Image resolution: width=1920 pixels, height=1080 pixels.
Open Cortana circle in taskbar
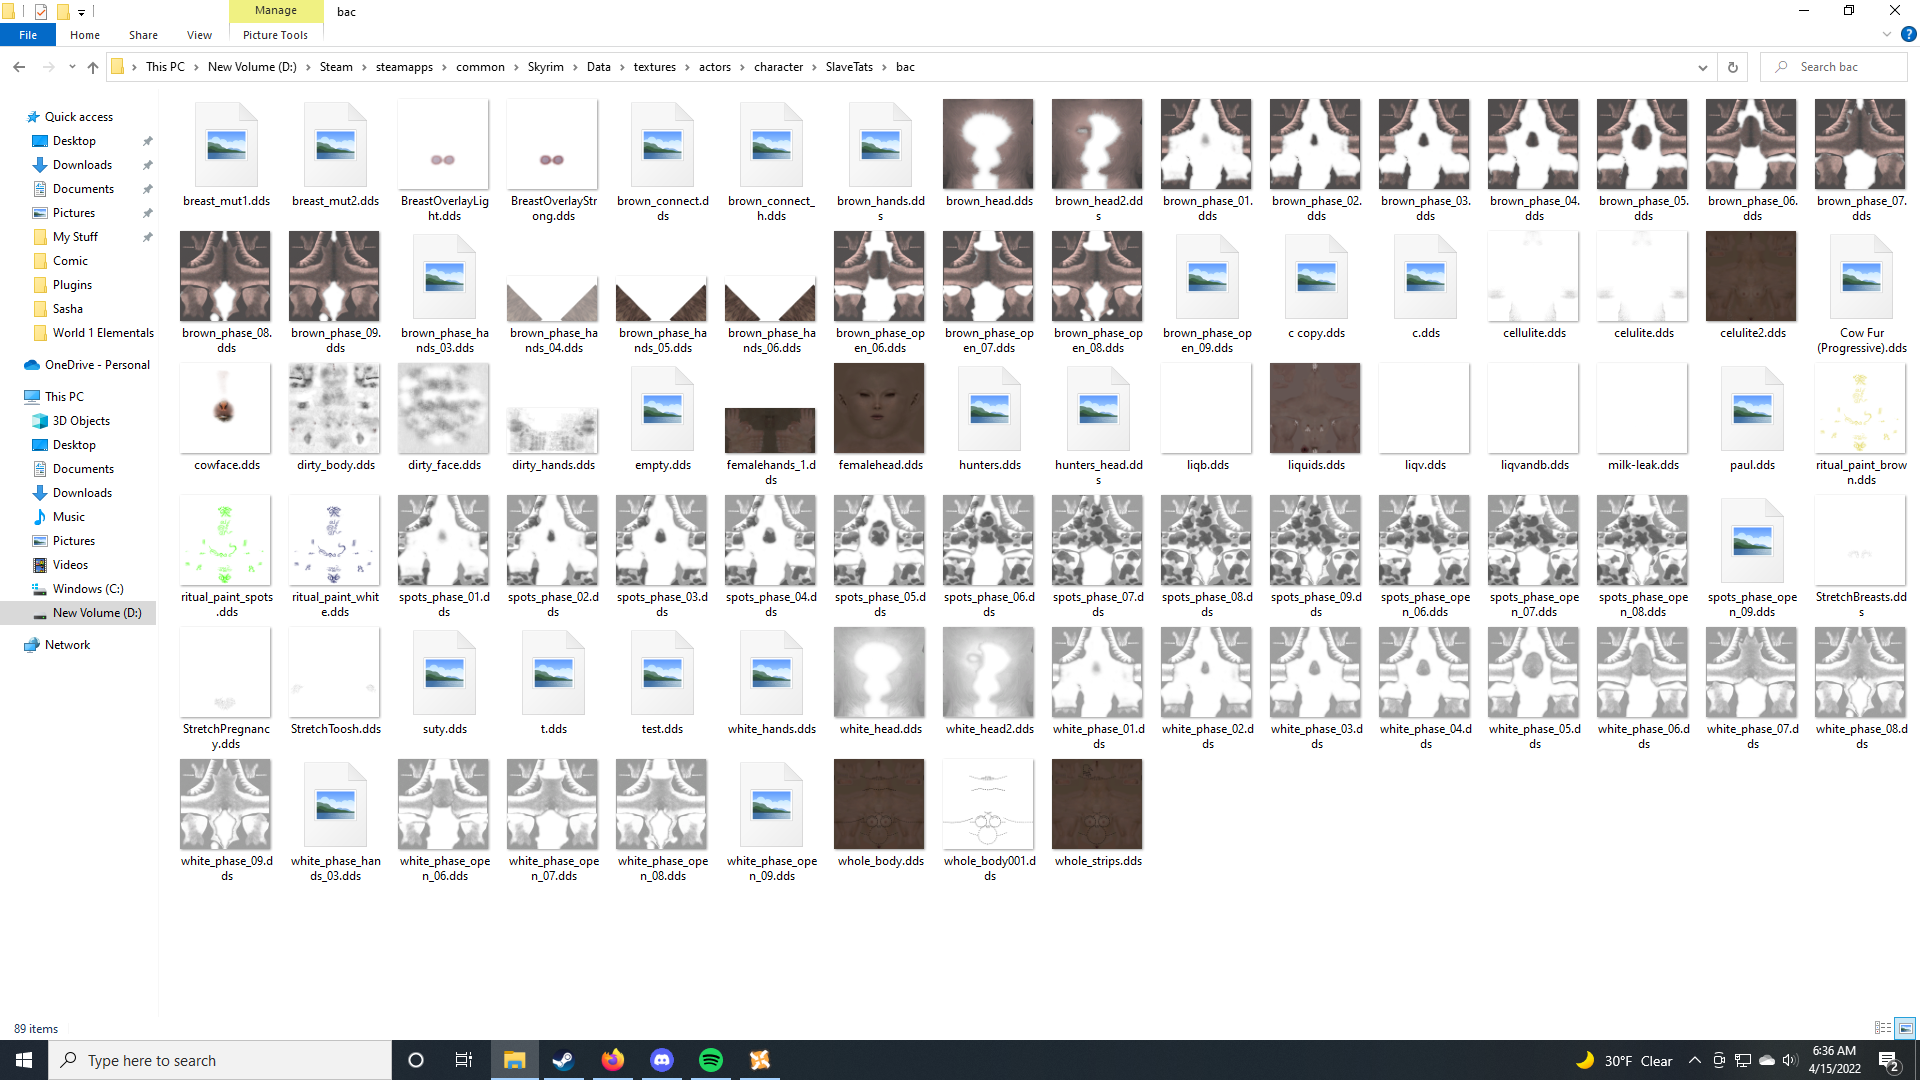(416, 1060)
